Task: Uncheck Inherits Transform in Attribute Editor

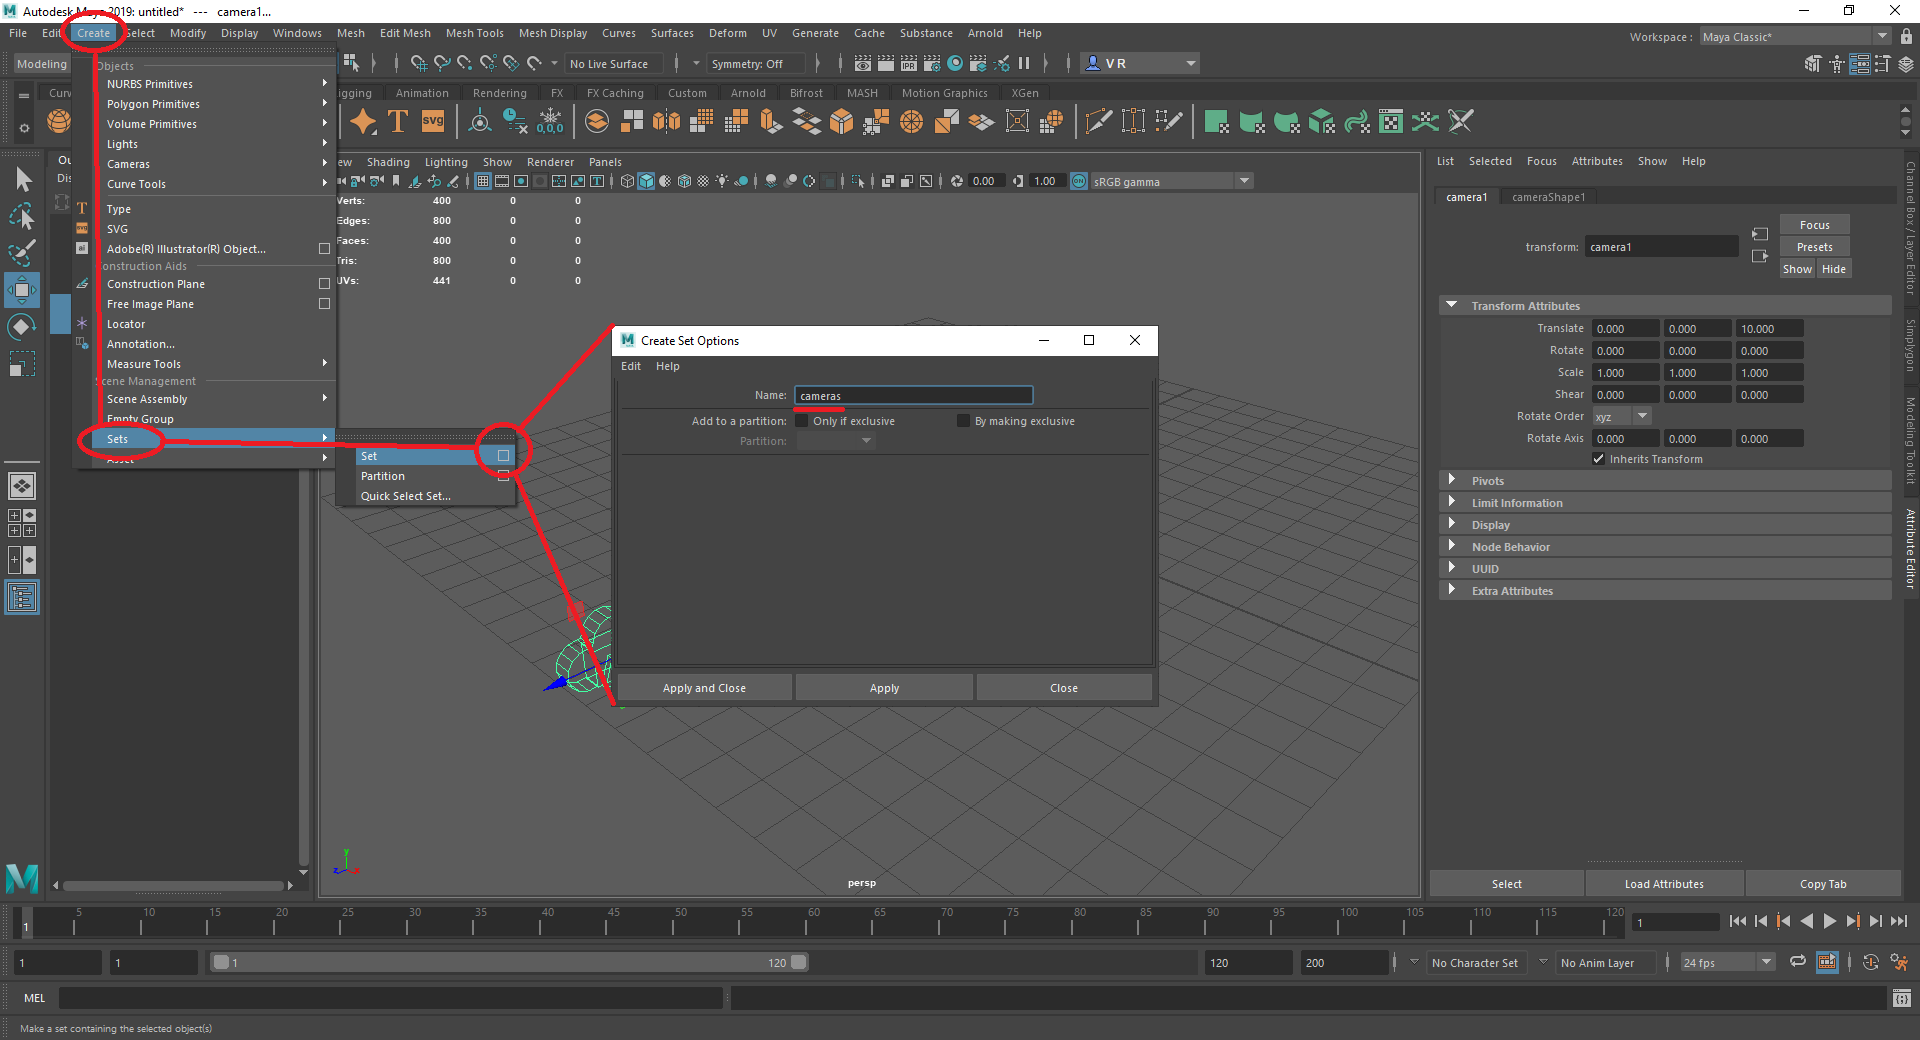Action: tap(1599, 459)
